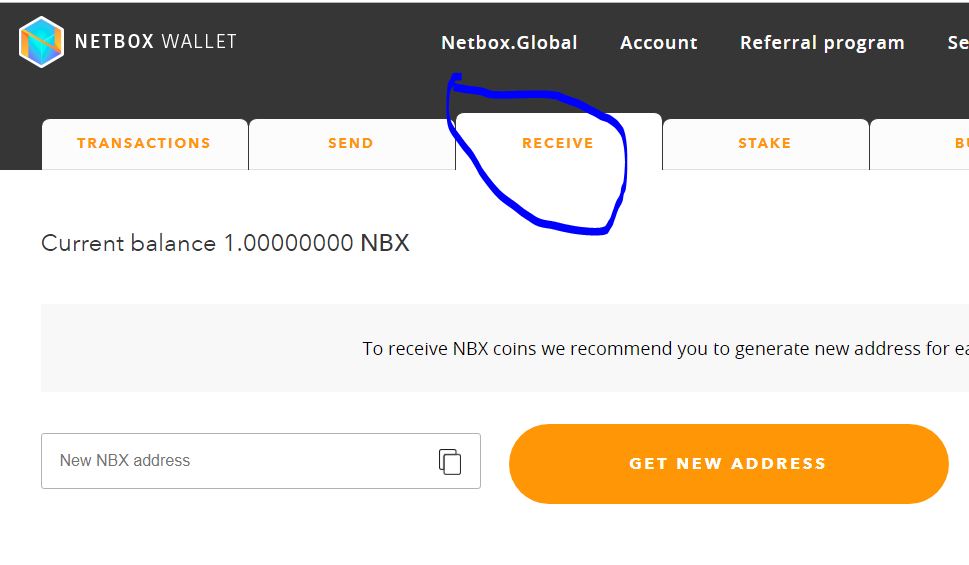Click the Current balance label
This screenshot has height=565, width=969.
[128, 243]
